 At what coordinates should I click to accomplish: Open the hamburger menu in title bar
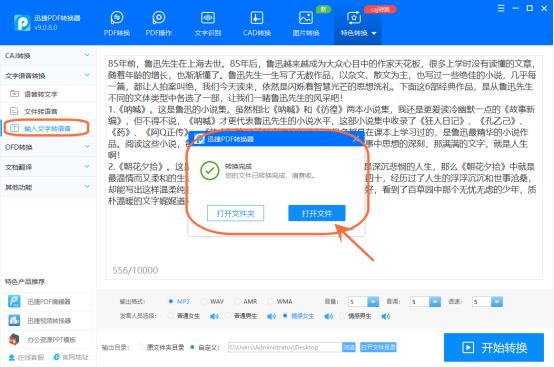pyautogui.click(x=501, y=8)
